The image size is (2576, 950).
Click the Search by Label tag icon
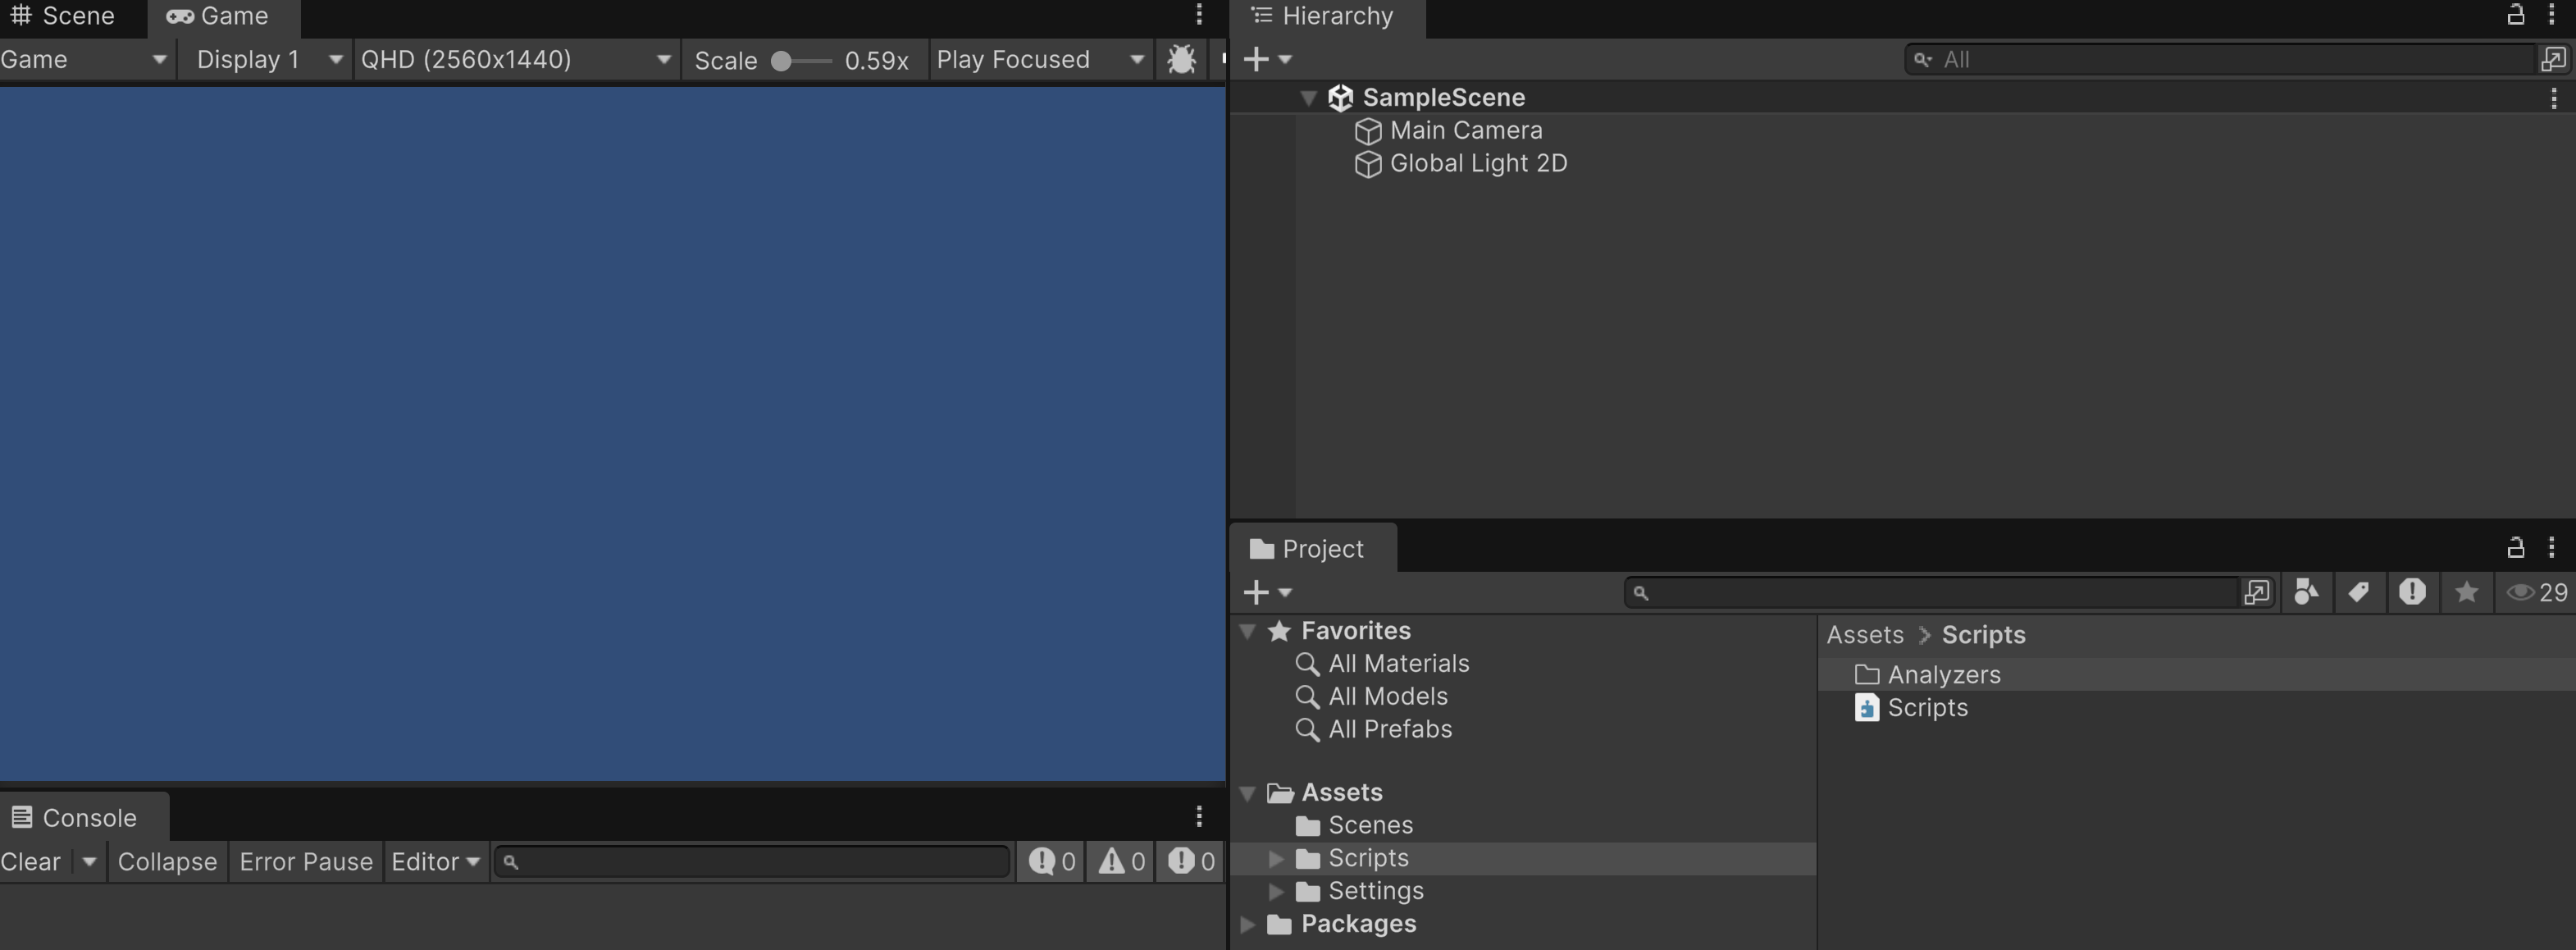[x=2358, y=593]
